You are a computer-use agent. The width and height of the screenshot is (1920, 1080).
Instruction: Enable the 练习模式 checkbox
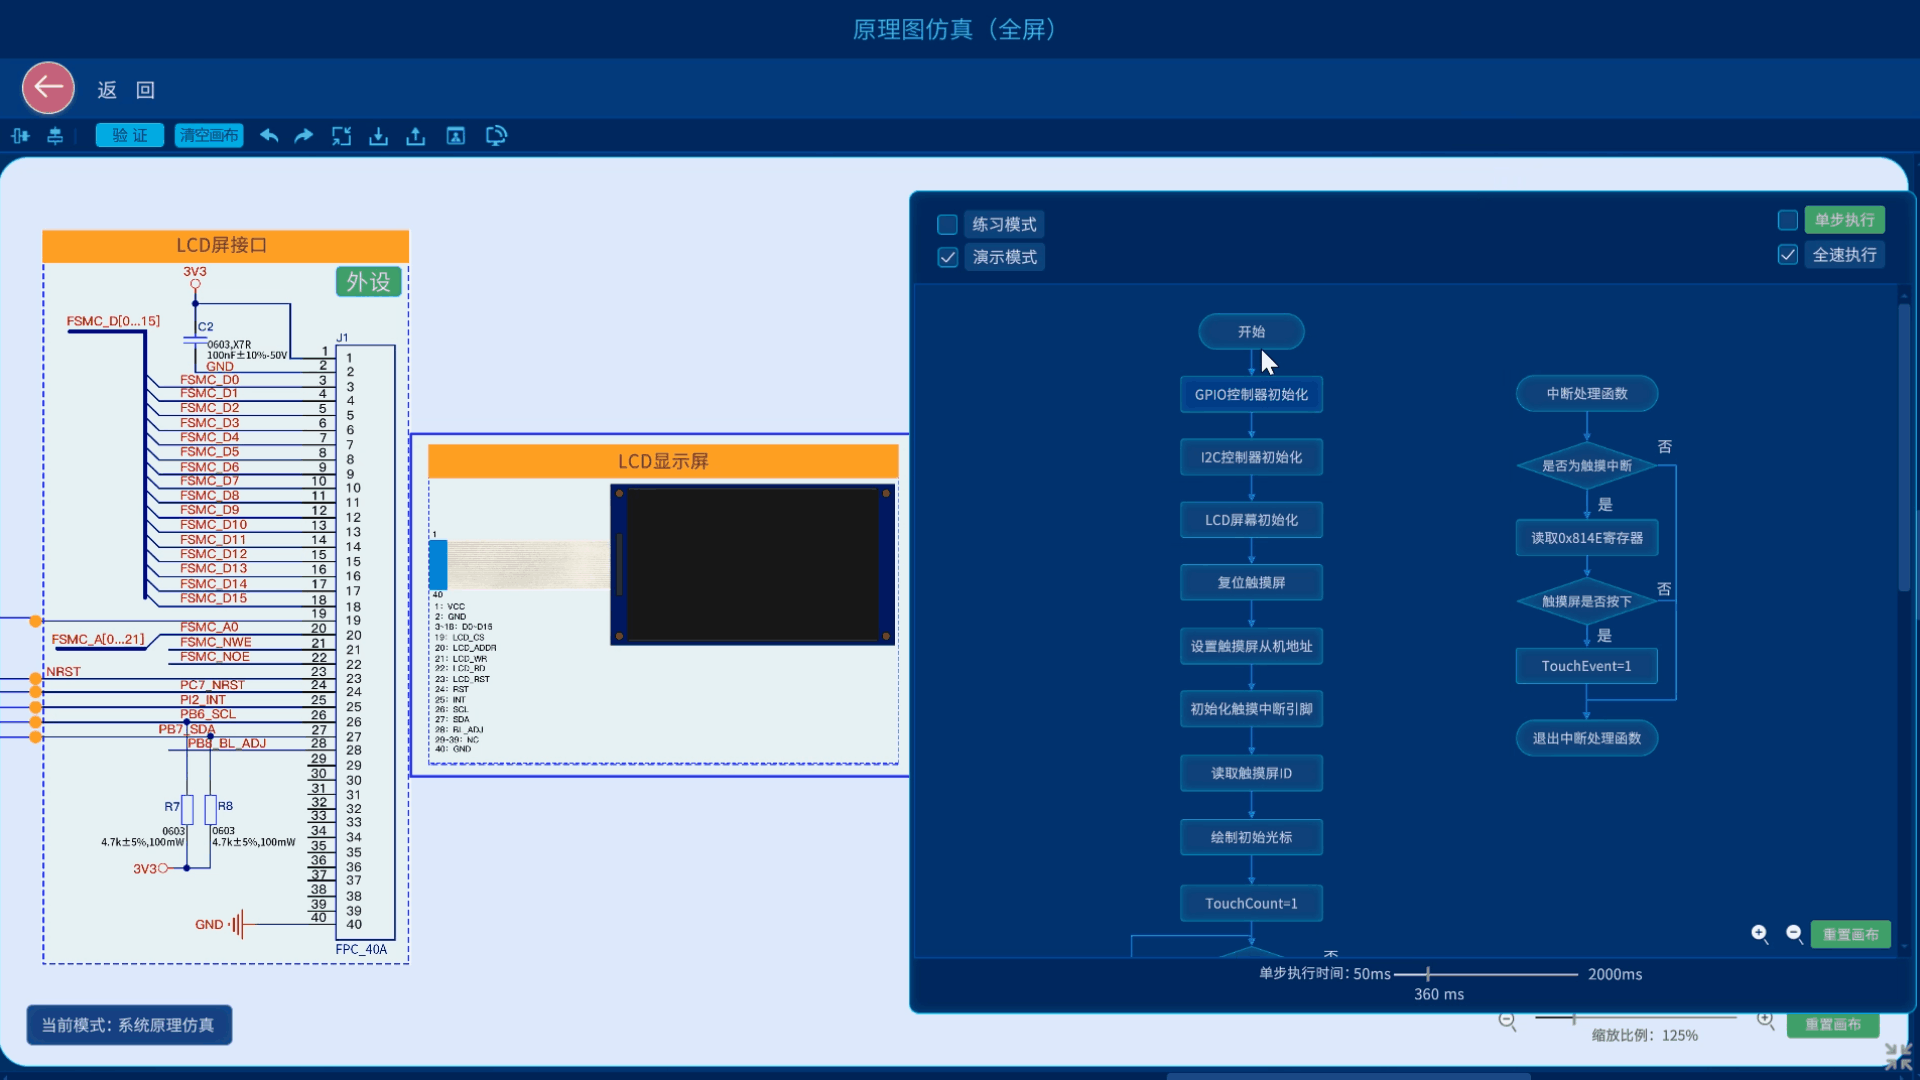(947, 225)
